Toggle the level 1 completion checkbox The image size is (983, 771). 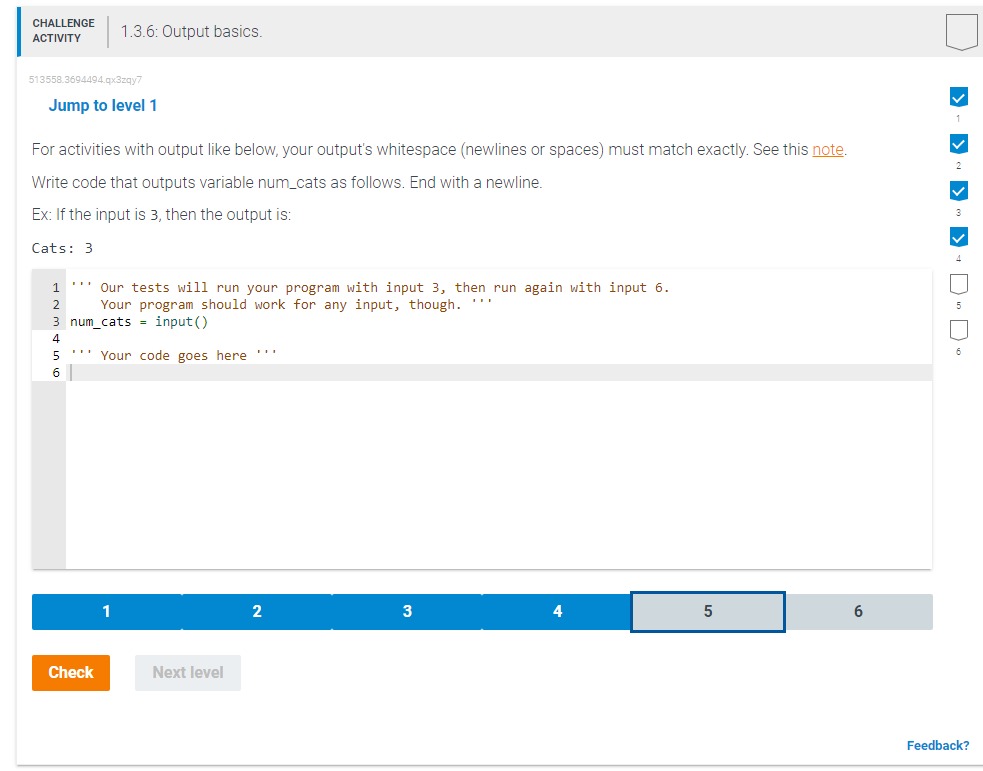click(958, 97)
